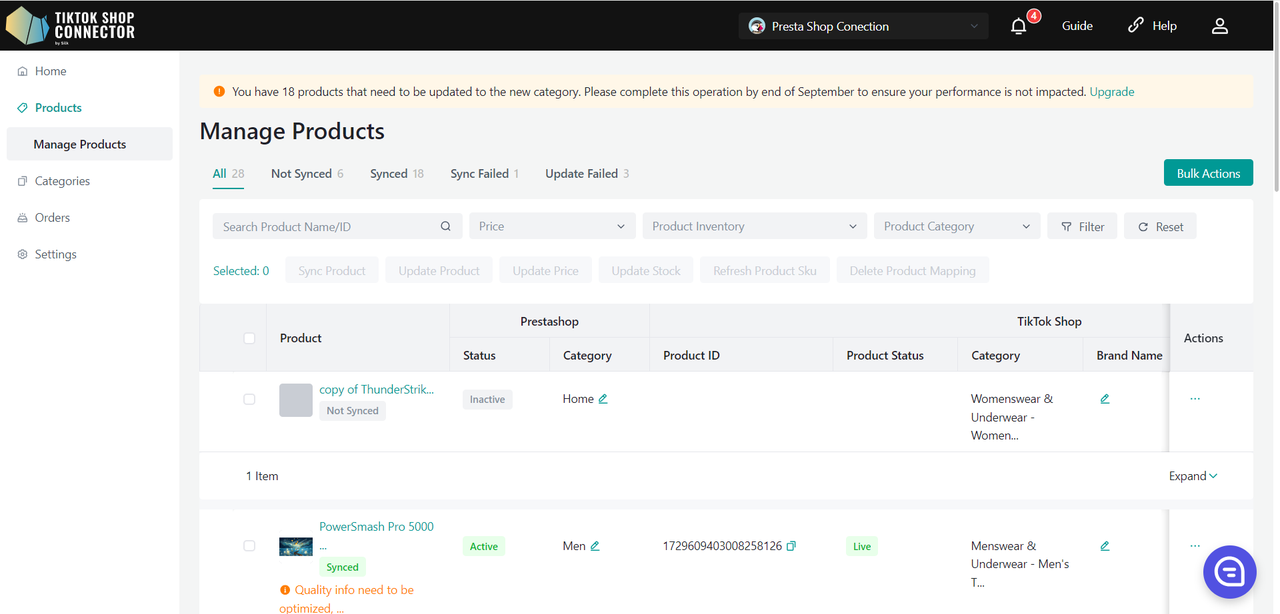Switch to the All products tab
The height and width of the screenshot is (614, 1280).
(x=228, y=173)
